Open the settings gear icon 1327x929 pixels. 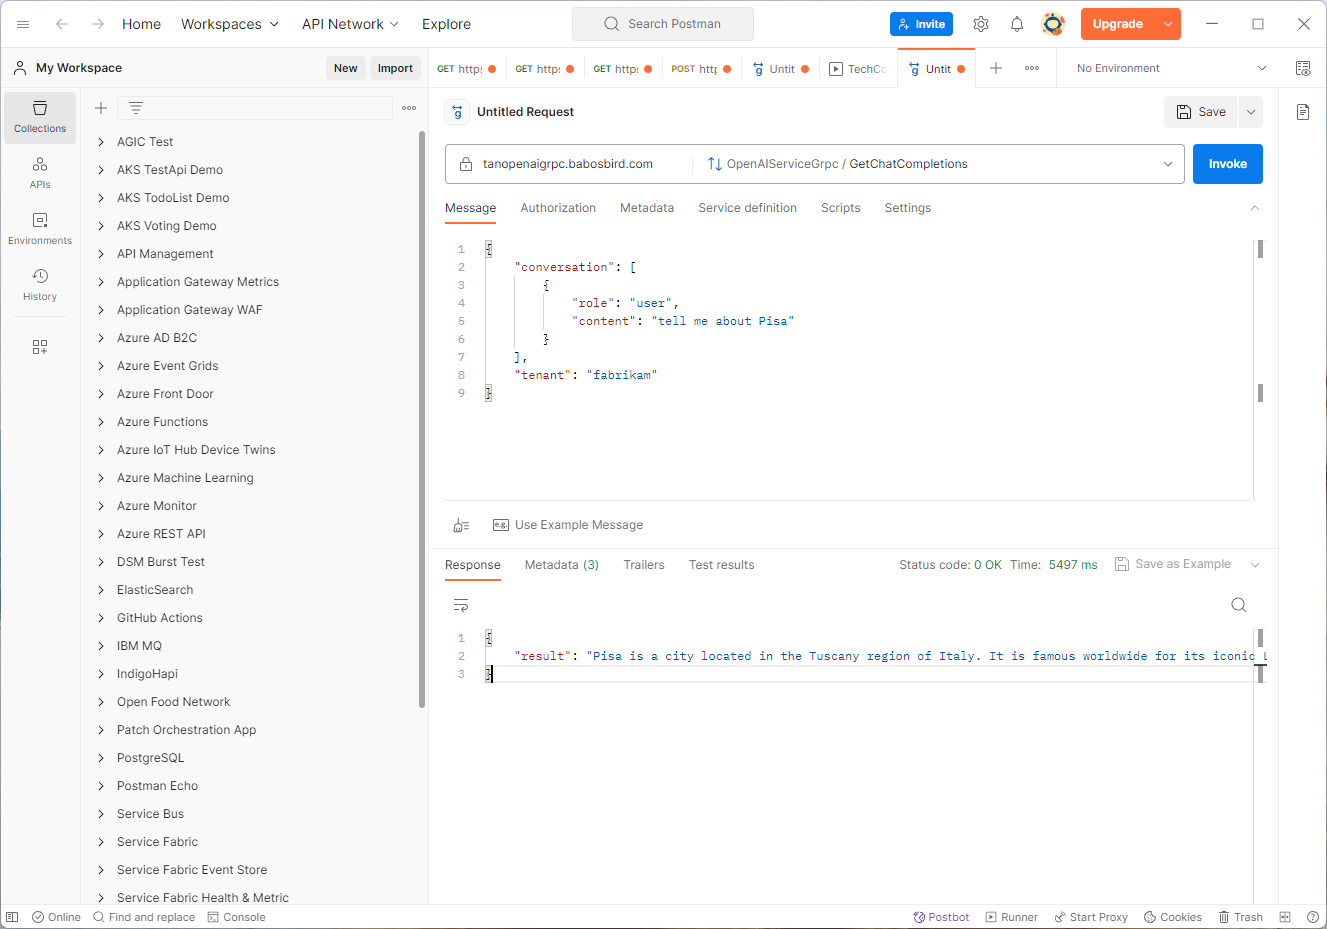981,24
